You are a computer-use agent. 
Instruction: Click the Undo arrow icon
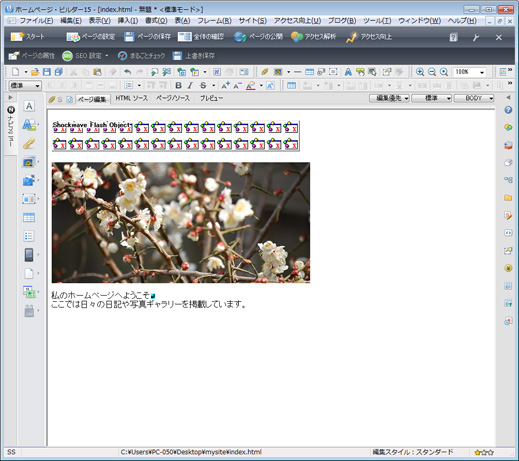pyautogui.click(x=127, y=72)
